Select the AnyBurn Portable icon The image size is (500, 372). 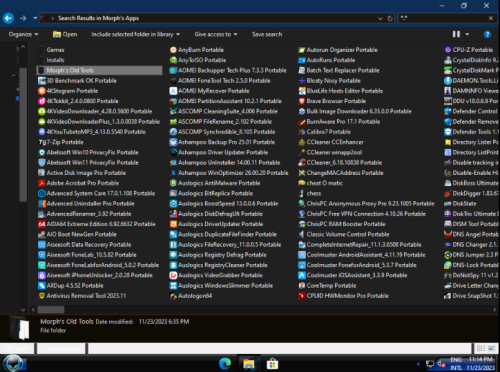point(173,50)
